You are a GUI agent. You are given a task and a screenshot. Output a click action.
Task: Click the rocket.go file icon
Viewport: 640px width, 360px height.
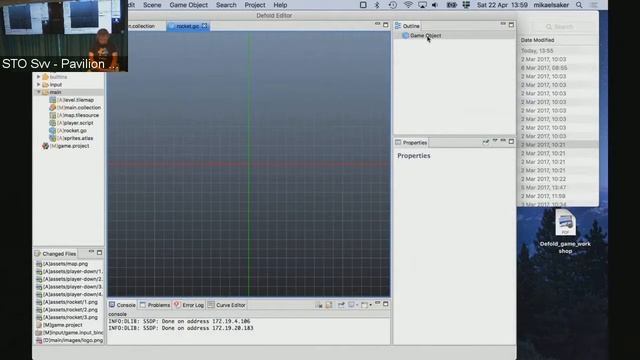tap(53, 131)
